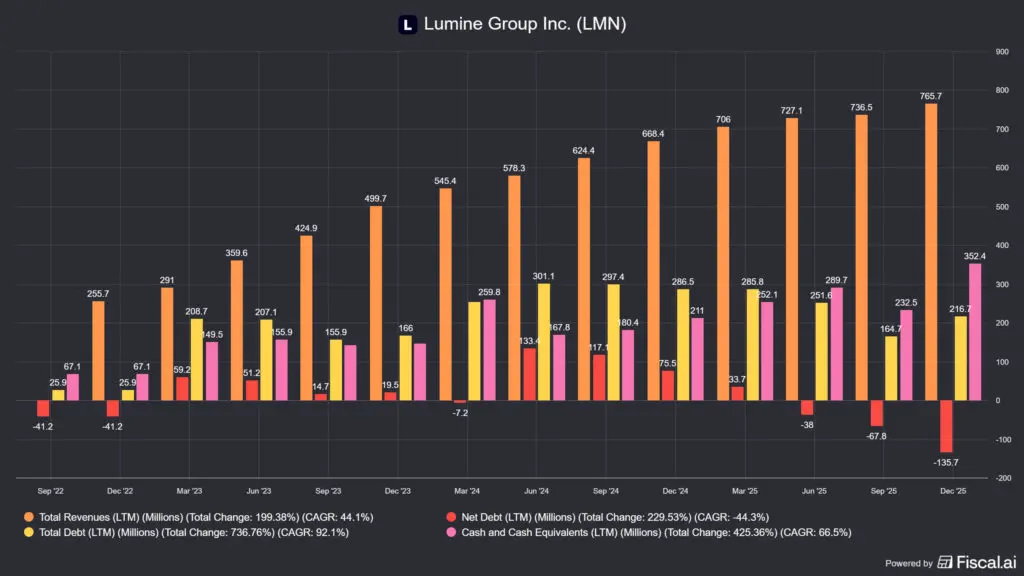The width and height of the screenshot is (1024, 576).
Task: Click the Mar '23 total debt bar labeled 208.7
Action: (x=197, y=360)
